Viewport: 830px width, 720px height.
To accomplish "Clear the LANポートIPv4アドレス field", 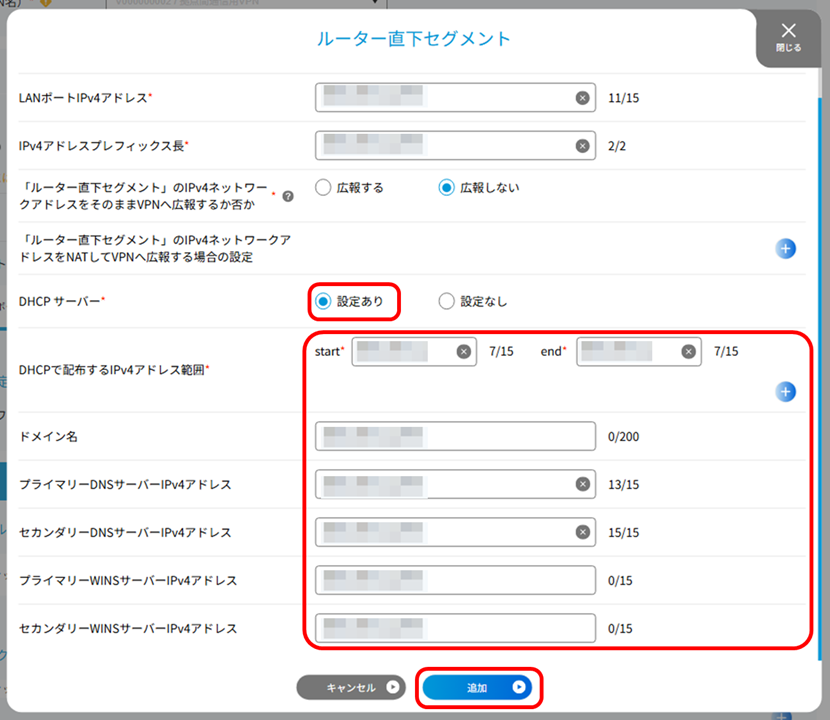I will click(x=582, y=98).
